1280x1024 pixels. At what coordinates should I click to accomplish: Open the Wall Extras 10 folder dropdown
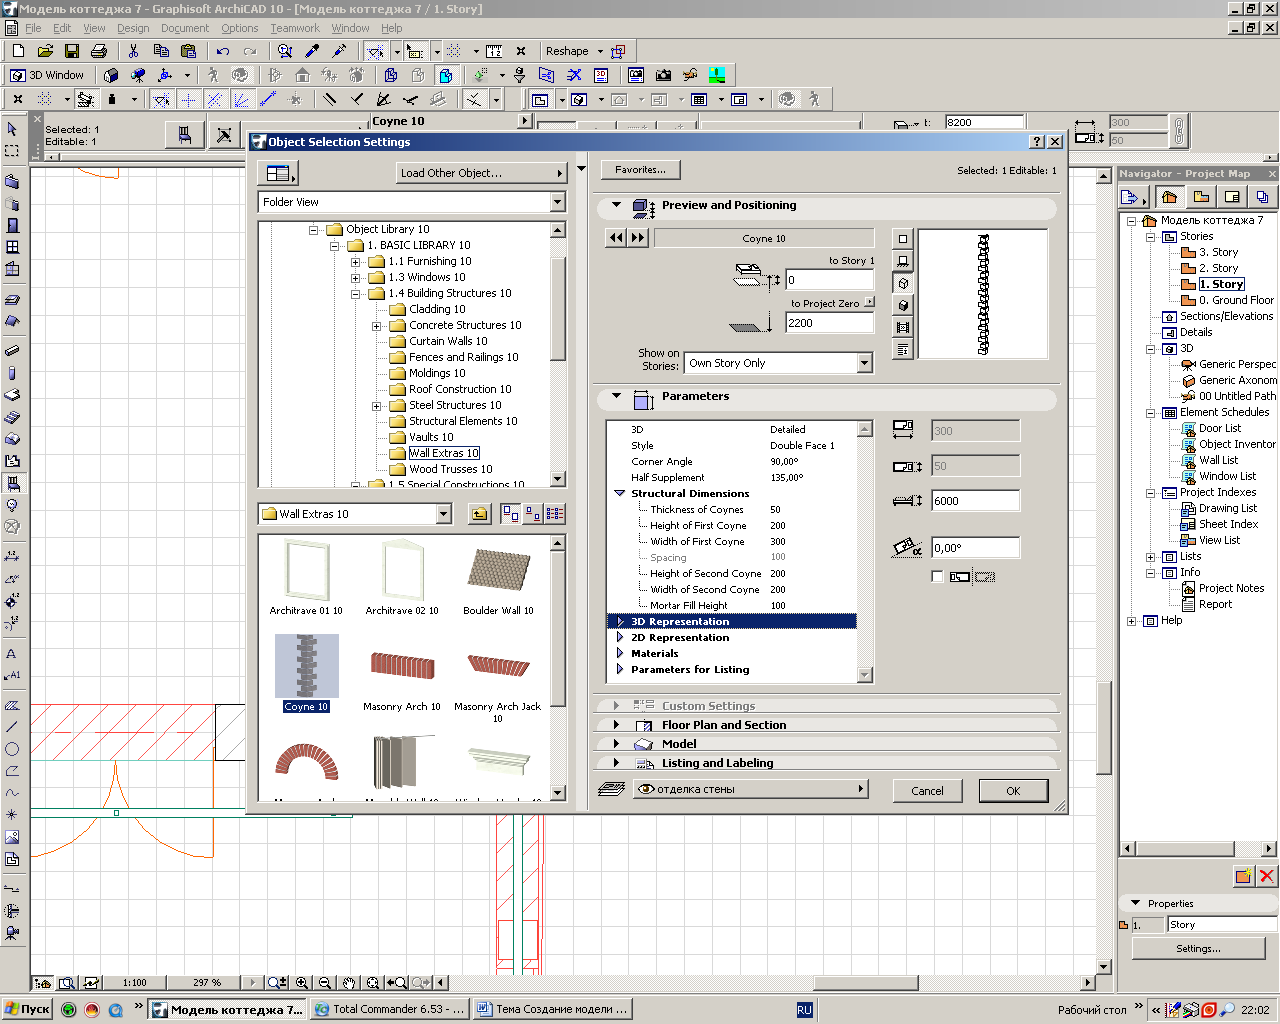point(444,514)
